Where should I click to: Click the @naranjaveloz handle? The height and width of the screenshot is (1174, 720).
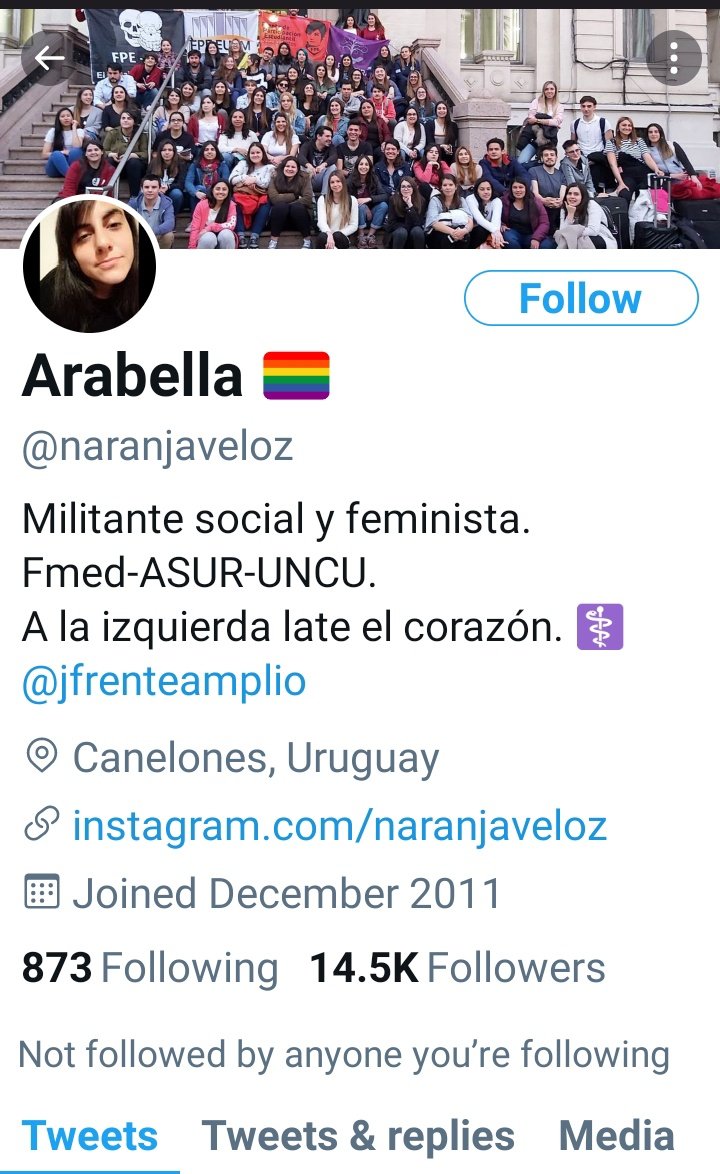pos(157,447)
